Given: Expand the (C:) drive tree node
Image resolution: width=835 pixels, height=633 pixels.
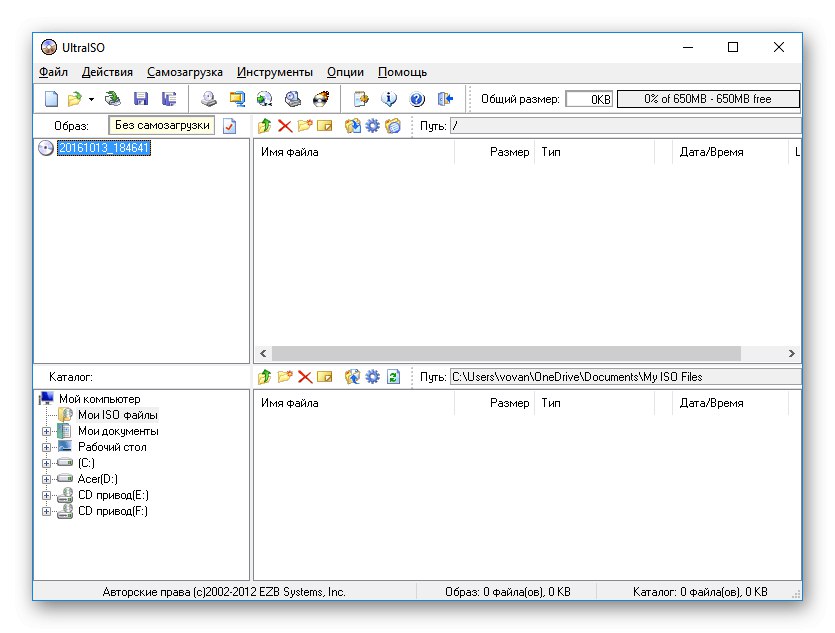Looking at the screenshot, I should [x=46, y=463].
